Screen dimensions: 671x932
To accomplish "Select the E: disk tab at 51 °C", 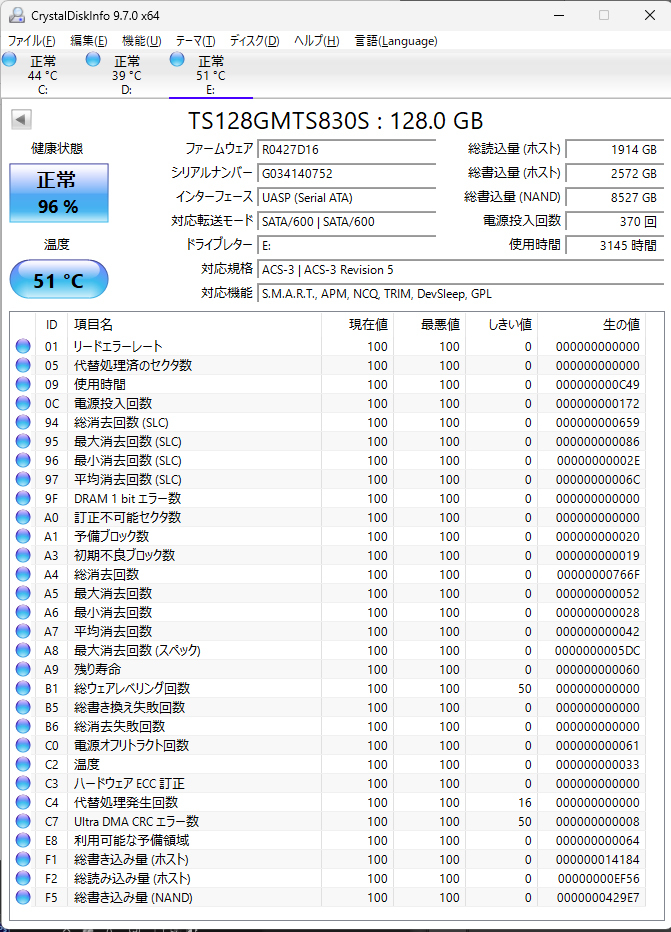I will (211, 75).
